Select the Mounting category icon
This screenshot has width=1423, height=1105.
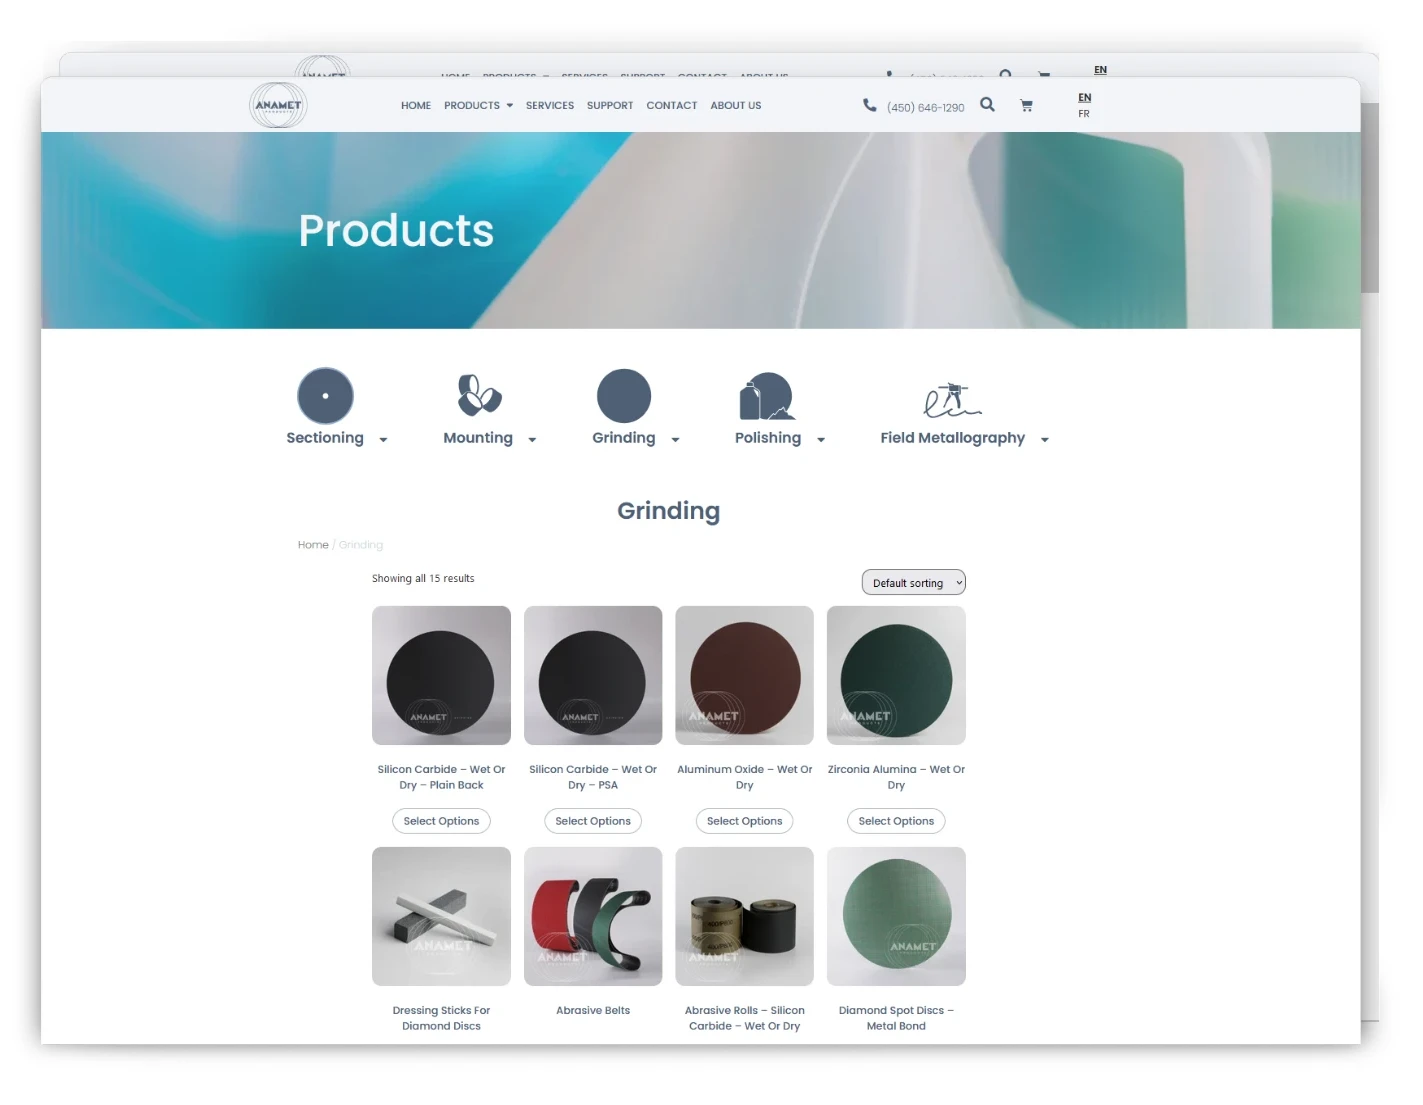point(479,395)
